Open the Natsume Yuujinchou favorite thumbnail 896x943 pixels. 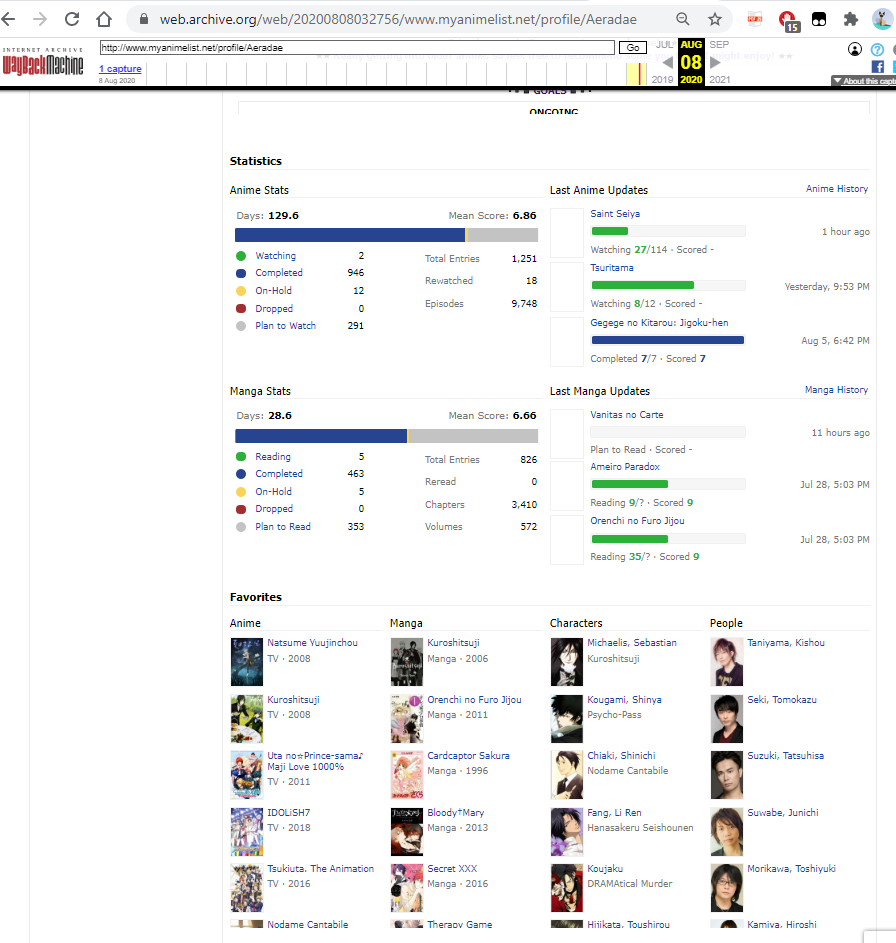pyautogui.click(x=246, y=662)
